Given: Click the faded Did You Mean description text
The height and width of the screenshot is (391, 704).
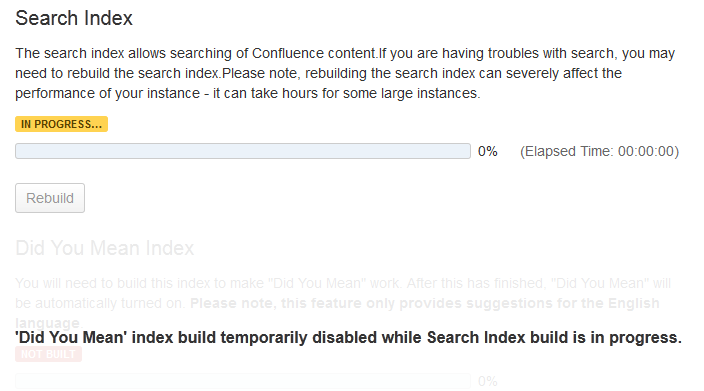Looking at the screenshot, I should tap(343, 303).
